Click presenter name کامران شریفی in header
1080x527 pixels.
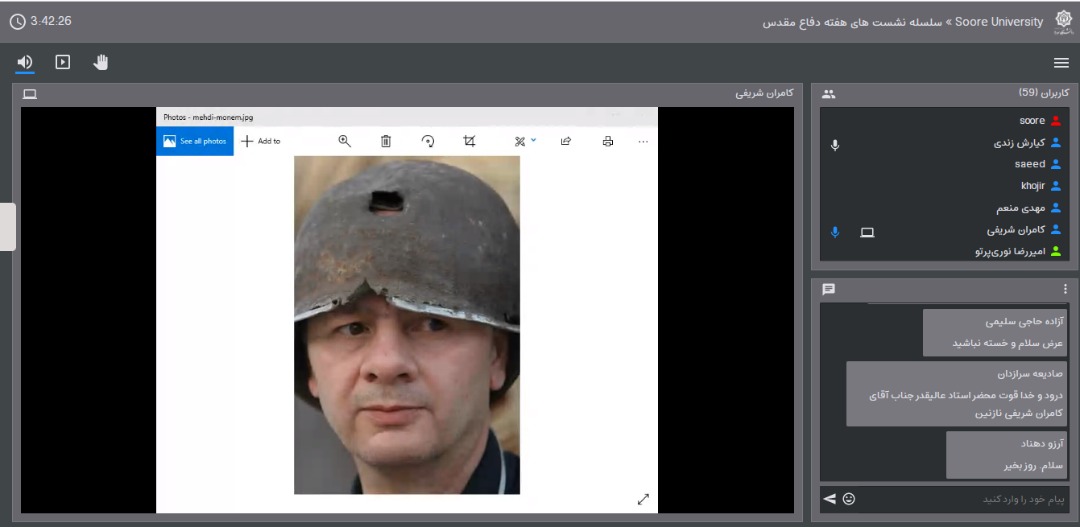coord(765,94)
